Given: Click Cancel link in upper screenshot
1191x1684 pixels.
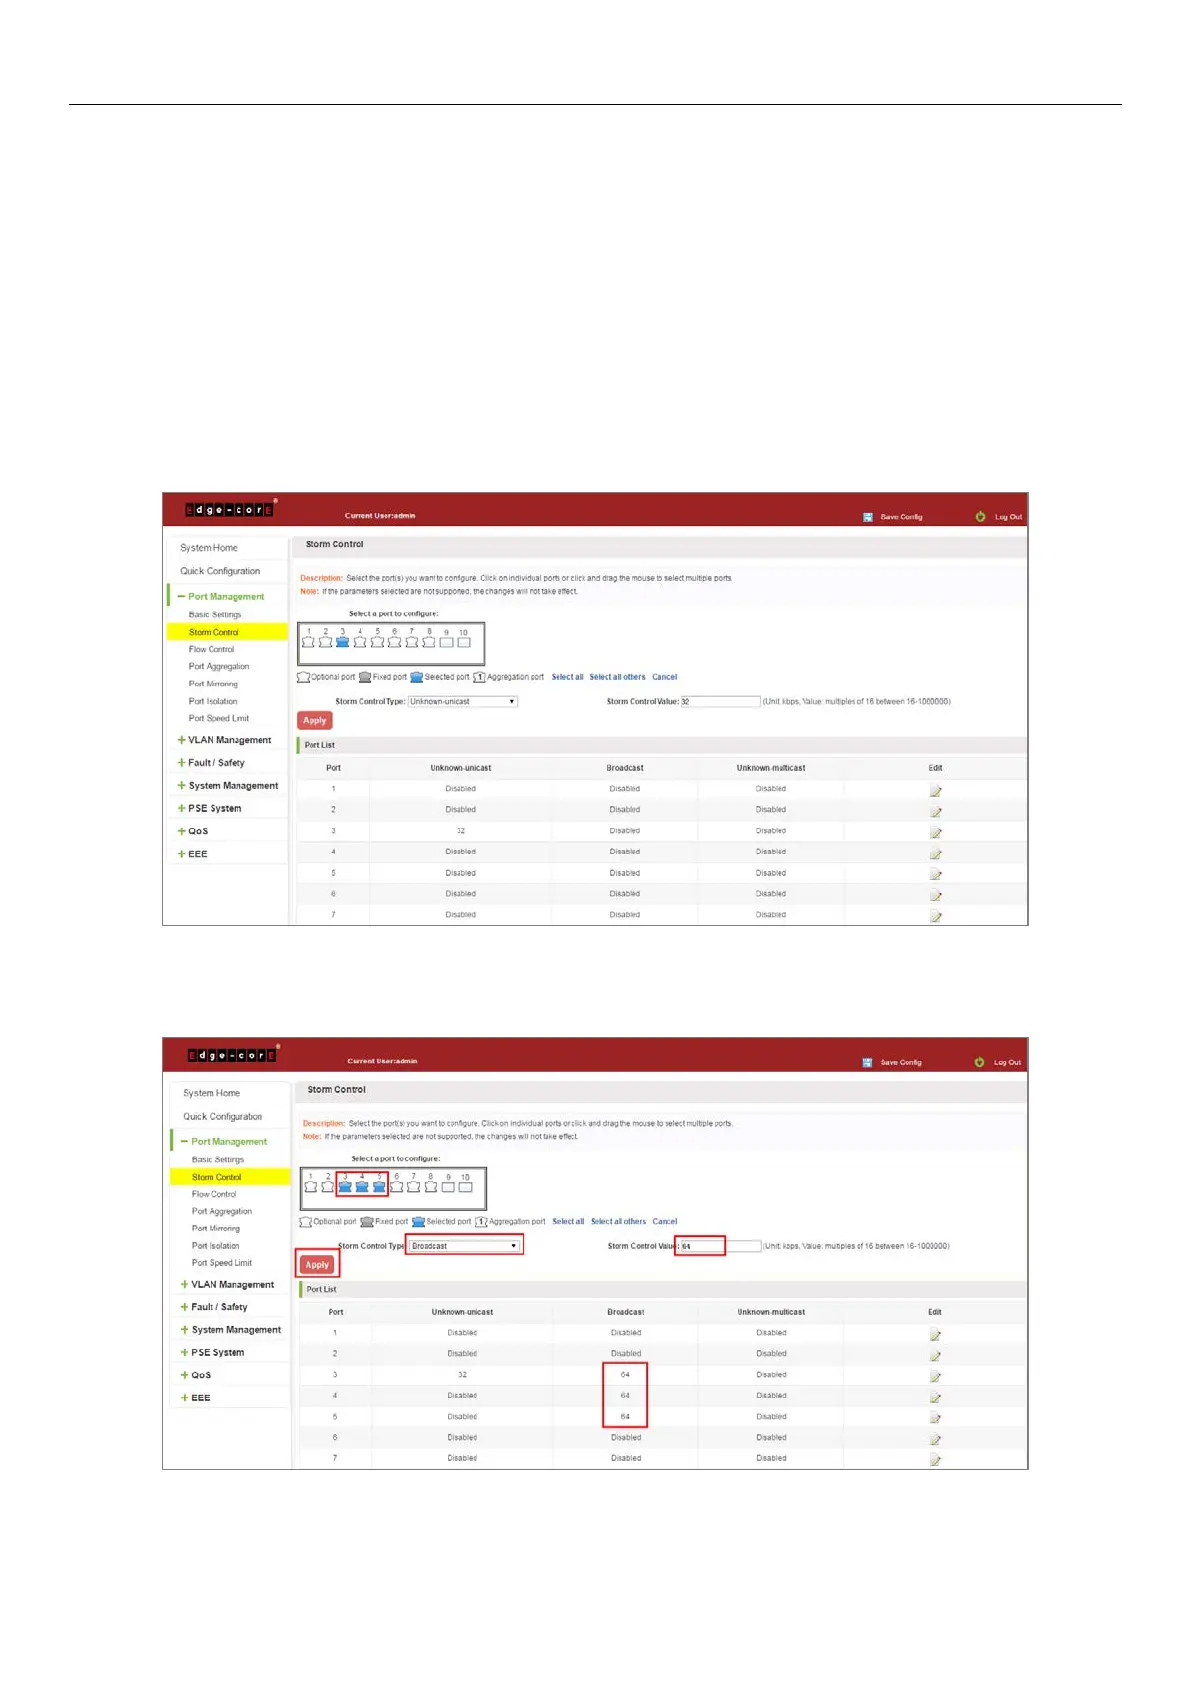Looking at the screenshot, I should (x=665, y=677).
